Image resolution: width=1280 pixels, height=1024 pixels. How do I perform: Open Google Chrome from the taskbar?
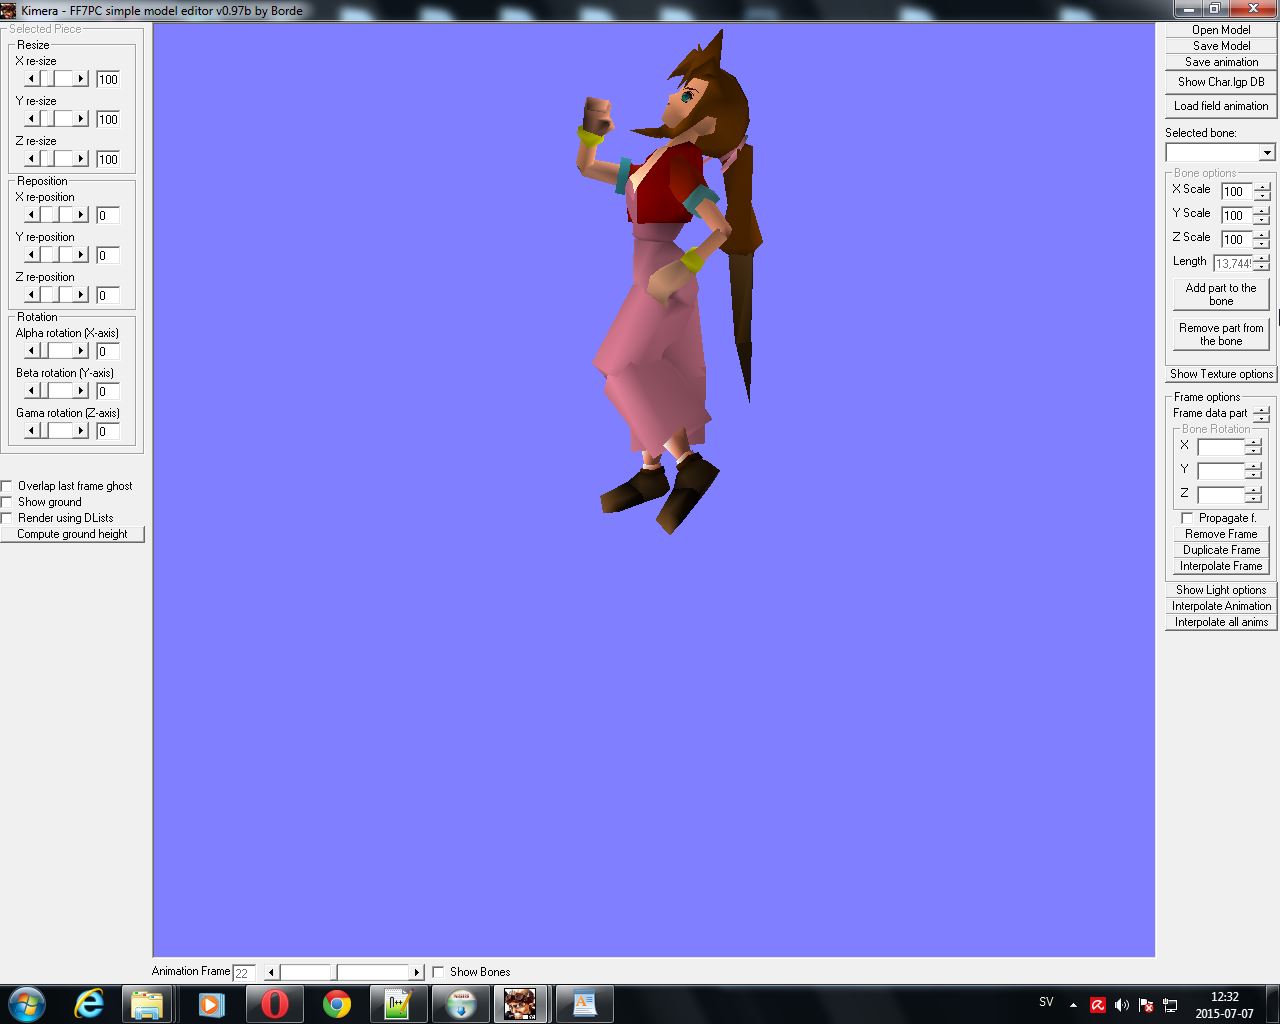coord(336,1004)
